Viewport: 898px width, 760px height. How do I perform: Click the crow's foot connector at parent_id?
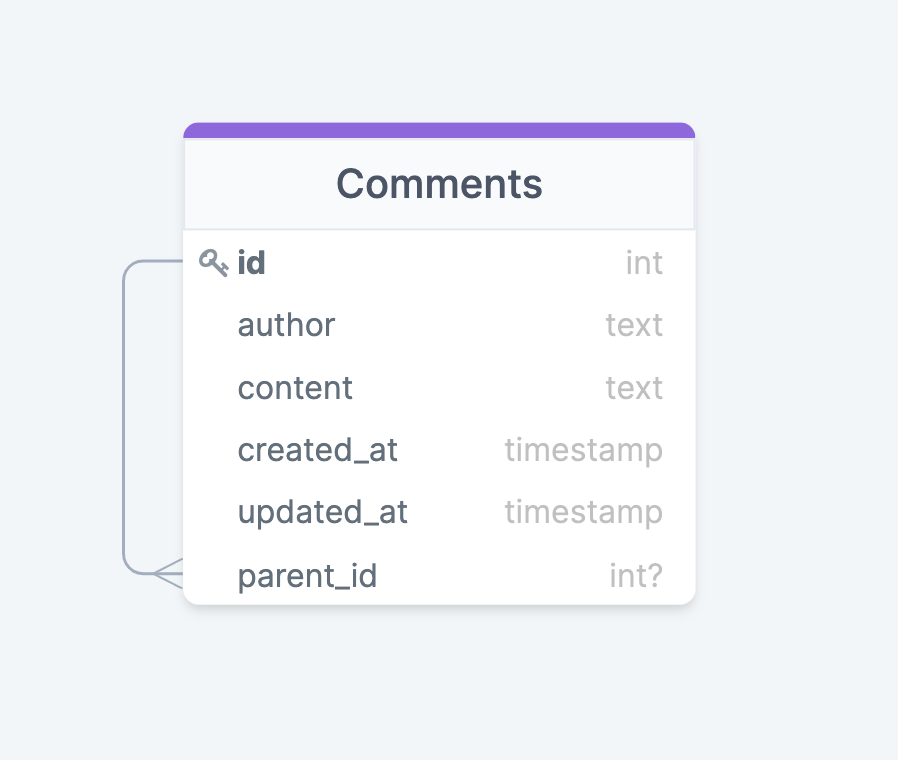tap(169, 574)
